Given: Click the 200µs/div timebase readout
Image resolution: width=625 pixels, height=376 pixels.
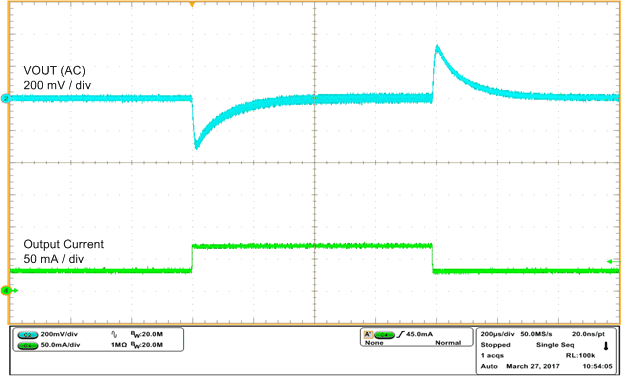Looking at the screenshot, I should click(497, 334).
